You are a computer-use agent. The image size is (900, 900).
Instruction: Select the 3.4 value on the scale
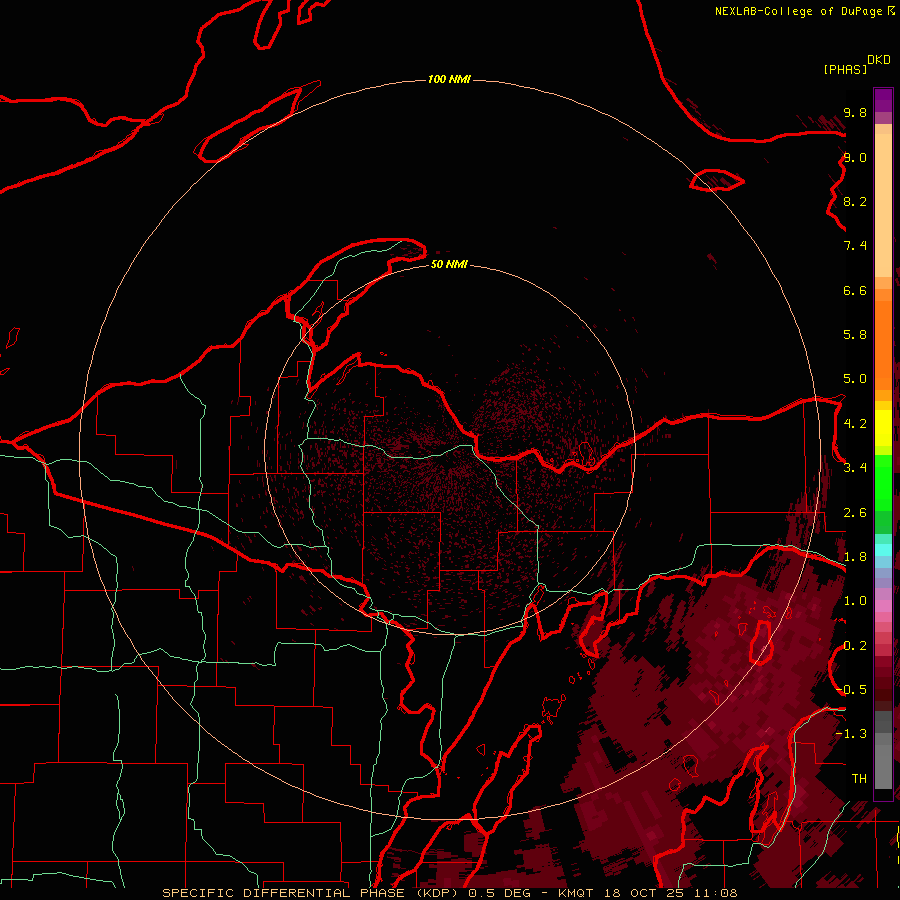pos(855,468)
